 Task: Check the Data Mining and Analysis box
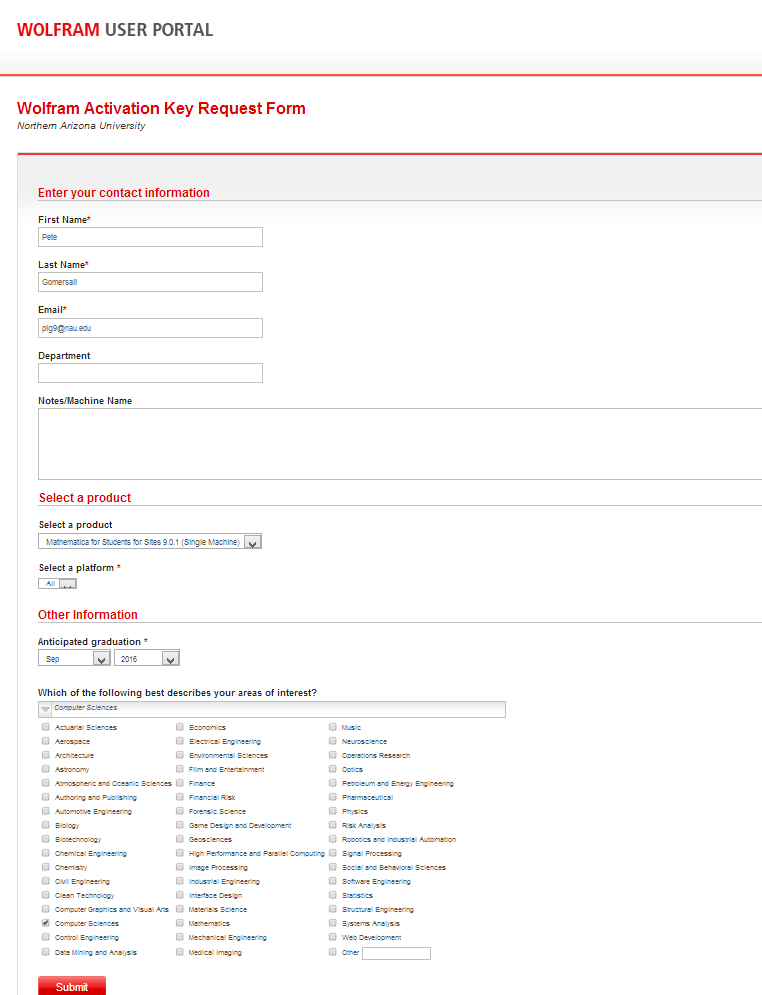pos(46,952)
